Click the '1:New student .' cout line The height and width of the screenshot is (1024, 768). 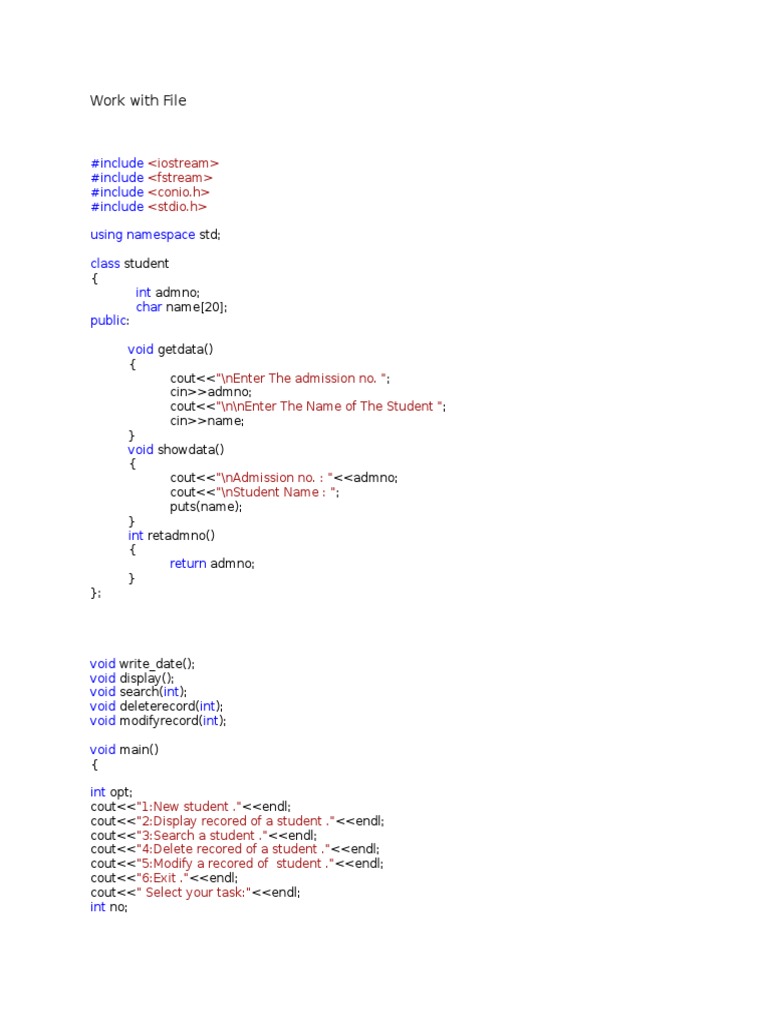(x=191, y=807)
